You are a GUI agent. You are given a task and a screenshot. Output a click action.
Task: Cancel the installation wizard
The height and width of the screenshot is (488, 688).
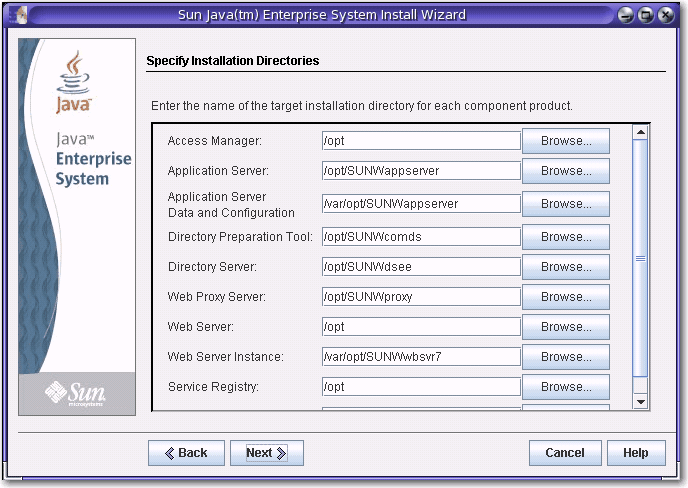tap(565, 453)
